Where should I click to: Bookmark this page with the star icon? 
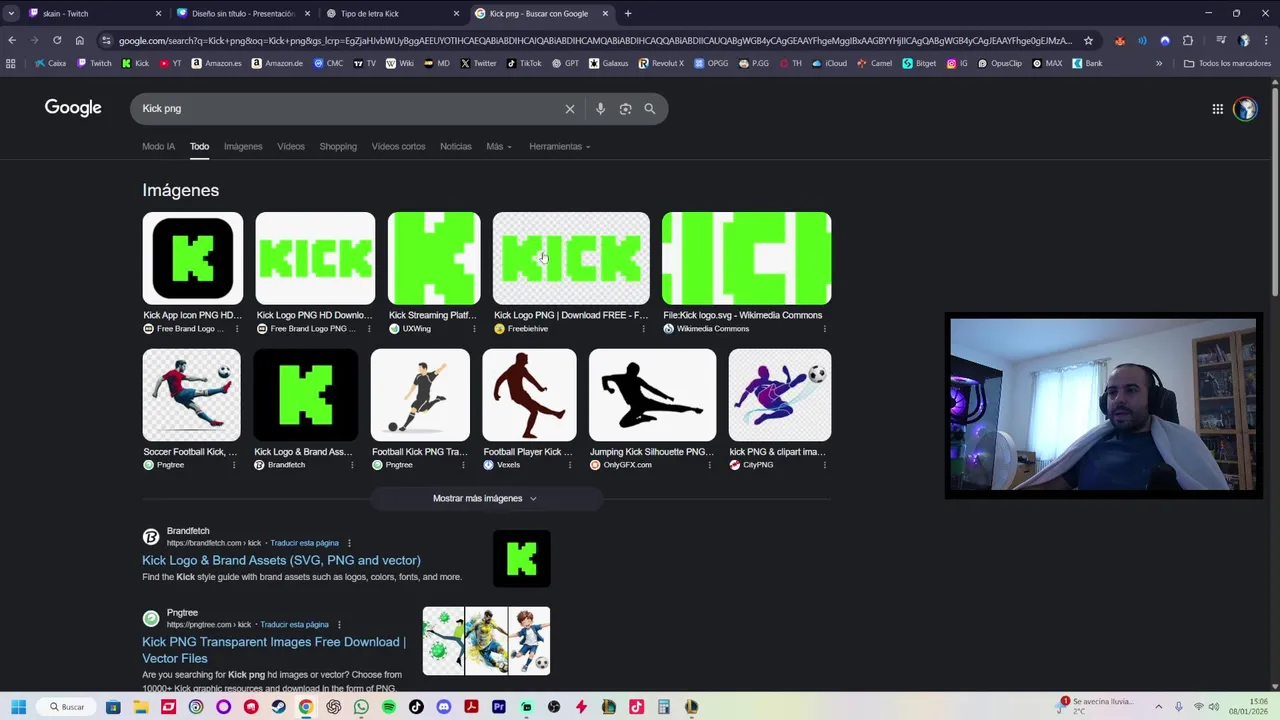click(x=1088, y=40)
